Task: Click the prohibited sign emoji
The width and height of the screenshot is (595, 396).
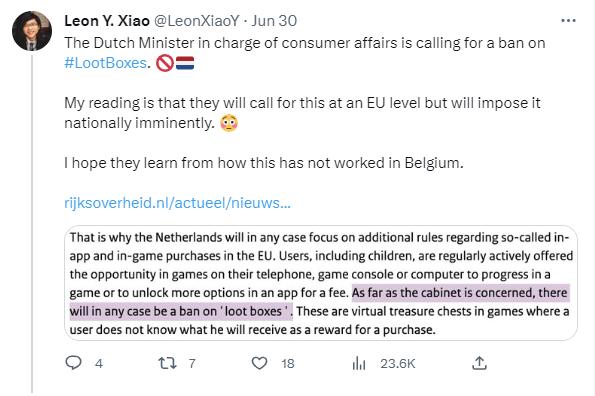Action: coord(165,63)
